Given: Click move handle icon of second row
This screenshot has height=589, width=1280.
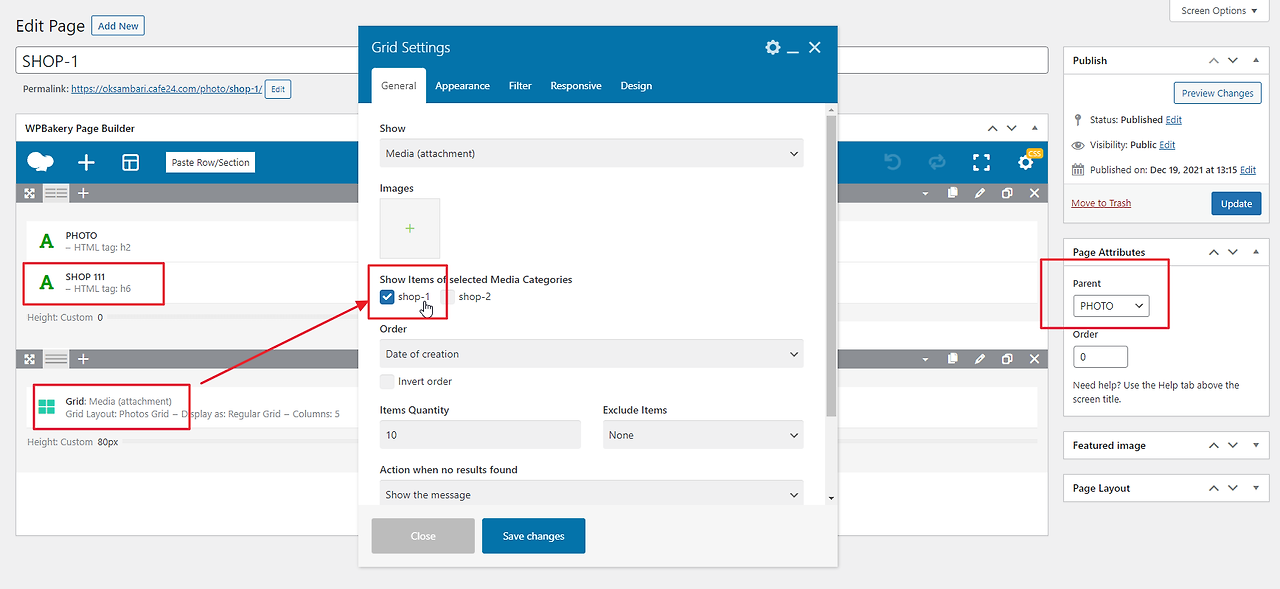Looking at the screenshot, I should [x=30, y=358].
